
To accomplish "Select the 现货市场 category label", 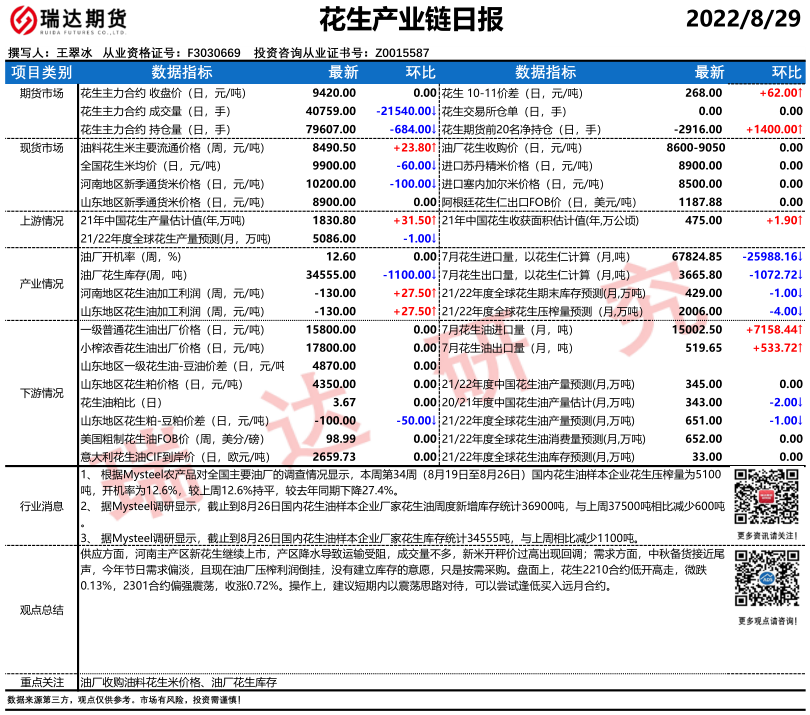I will pos(41,147).
